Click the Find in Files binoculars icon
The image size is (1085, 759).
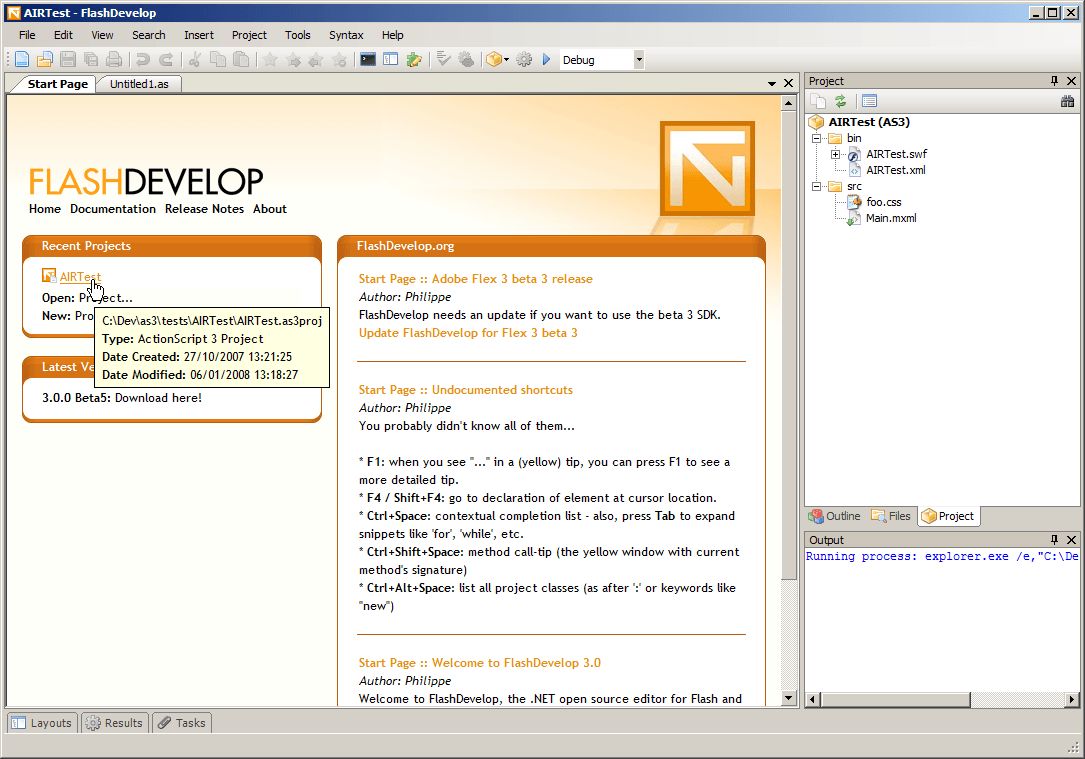1068,101
